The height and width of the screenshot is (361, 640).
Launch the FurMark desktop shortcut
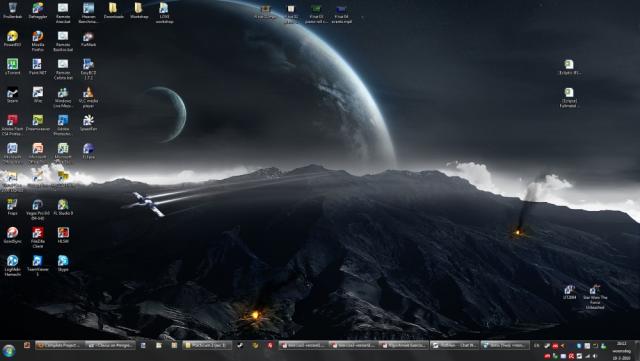(88, 39)
